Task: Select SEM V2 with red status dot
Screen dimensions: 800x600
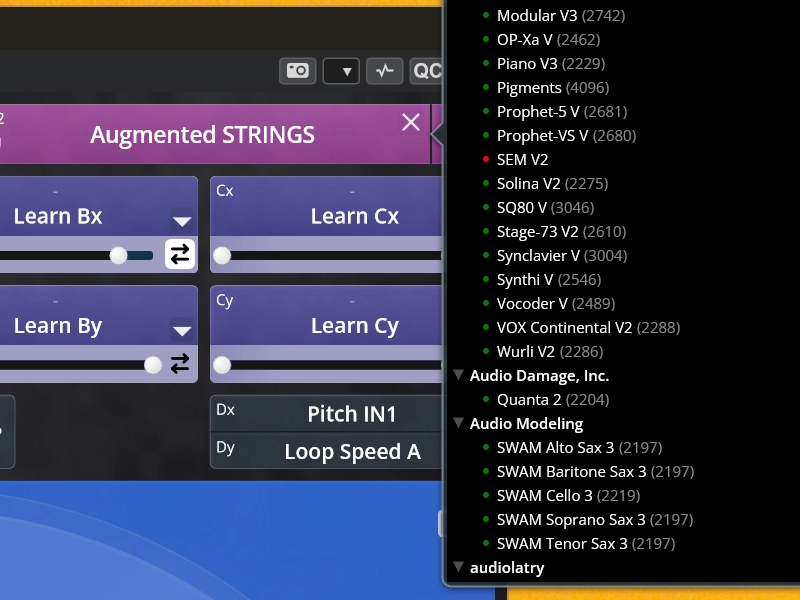Action: [x=522, y=159]
